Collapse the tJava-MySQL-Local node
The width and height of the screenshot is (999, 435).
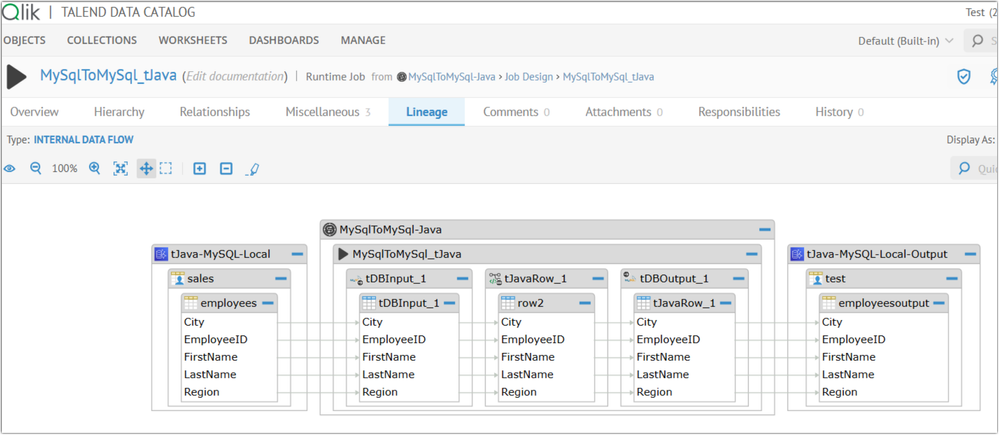[298, 254]
